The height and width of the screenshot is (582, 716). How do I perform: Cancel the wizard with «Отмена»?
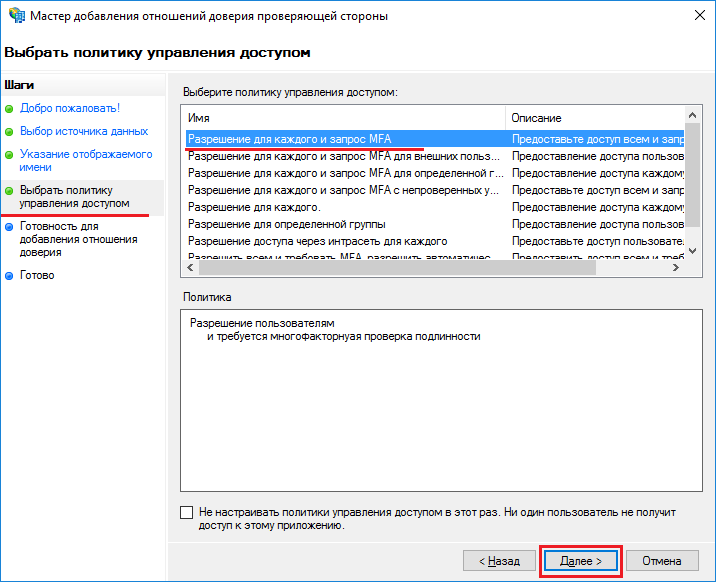[661, 561]
